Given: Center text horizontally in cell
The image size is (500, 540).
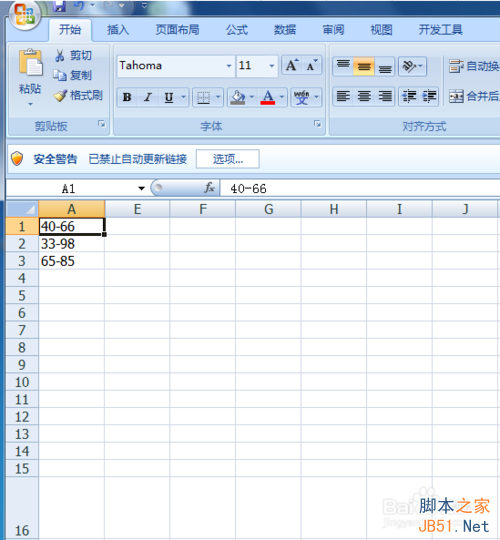Looking at the screenshot, I should click(x=364, y=96).
